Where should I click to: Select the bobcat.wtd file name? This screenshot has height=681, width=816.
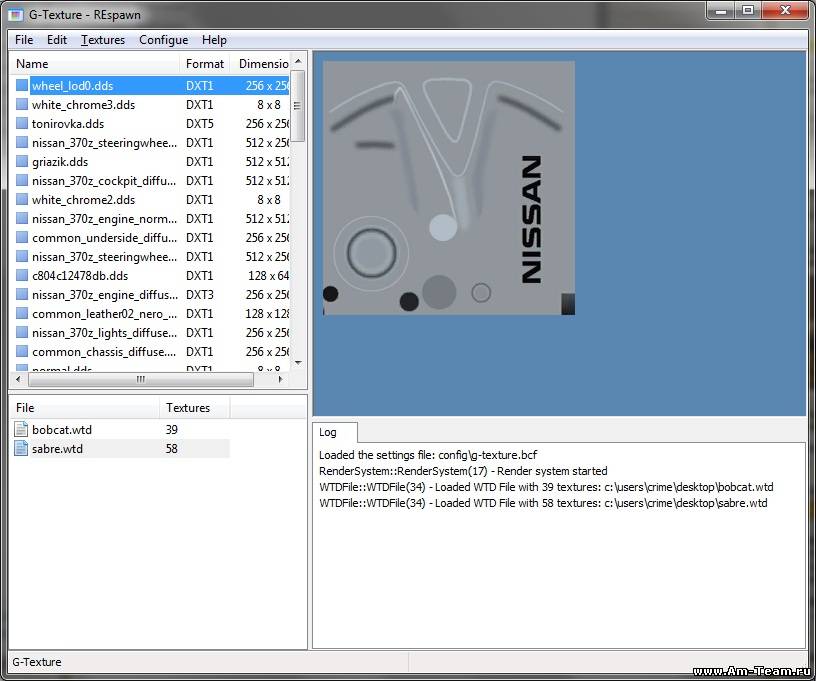point(61,429)
